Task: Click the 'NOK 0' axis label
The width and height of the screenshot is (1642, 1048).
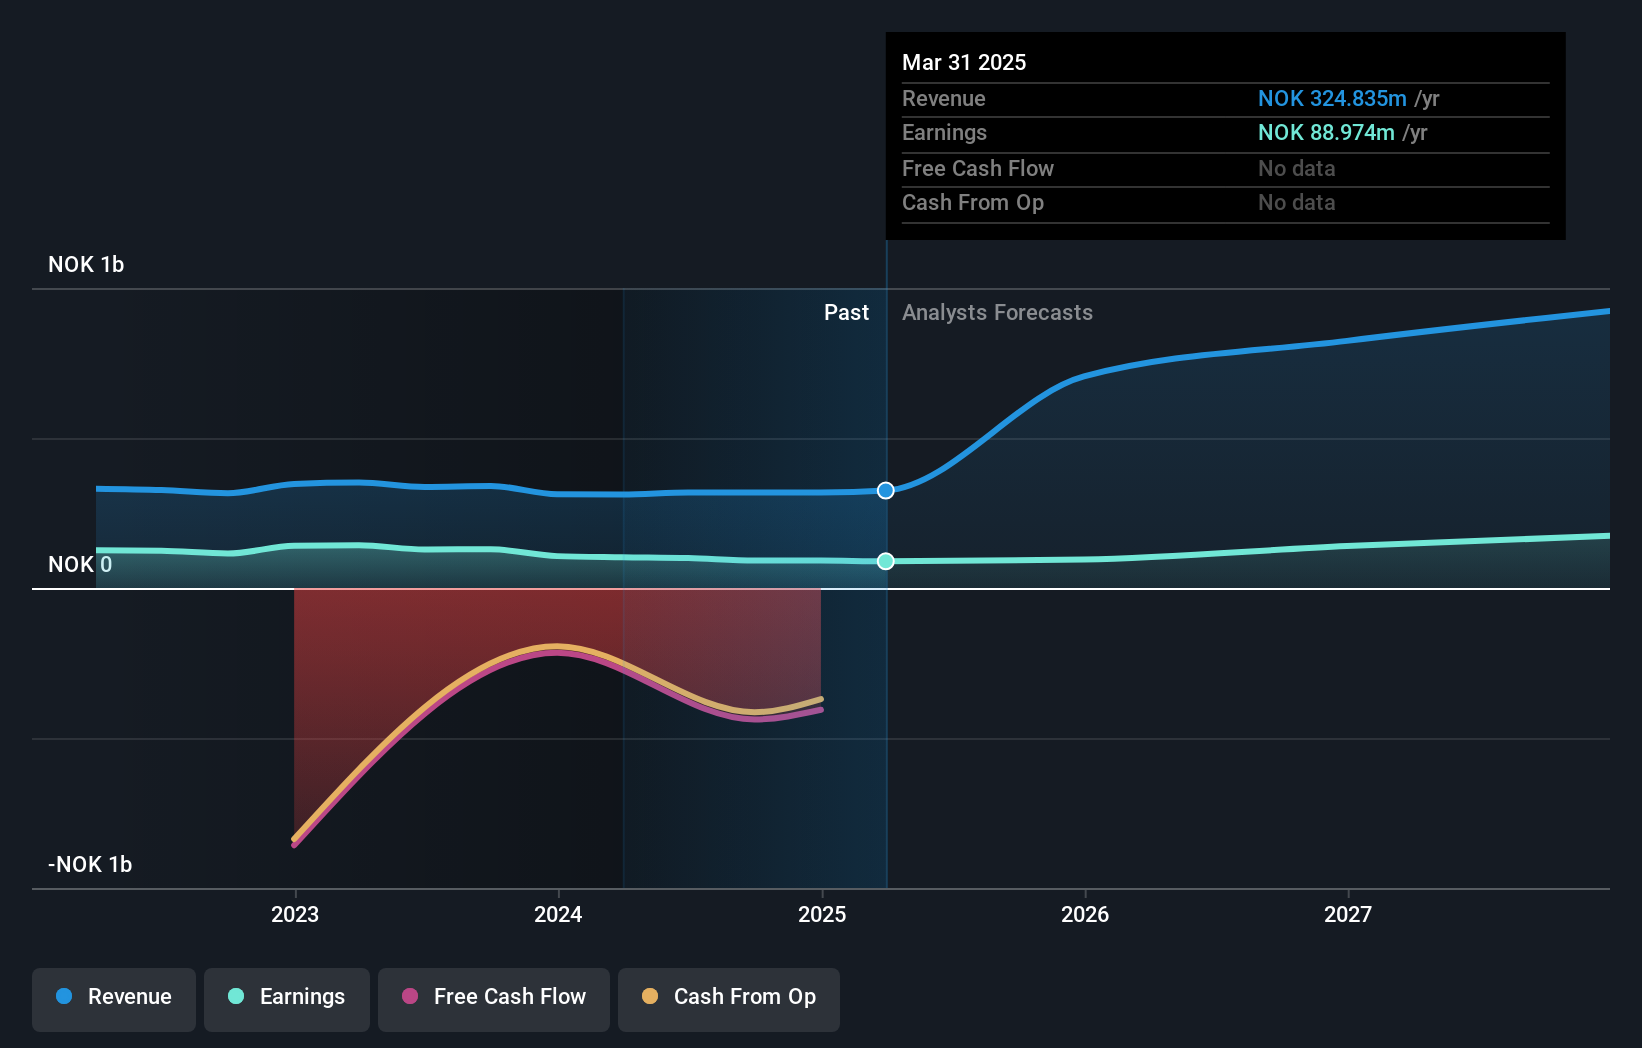Action: pos(80,564)
